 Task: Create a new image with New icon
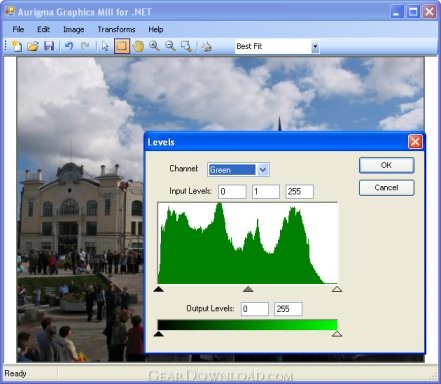pyautogui.click(x=17, y=46)
